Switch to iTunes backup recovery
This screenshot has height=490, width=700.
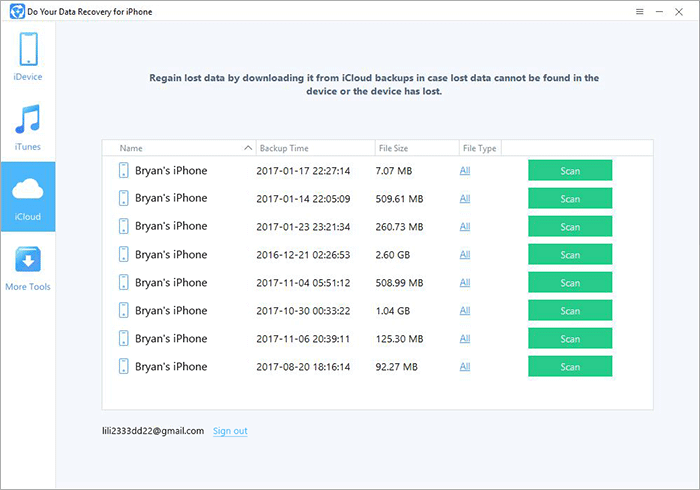(x=28, y=127)
